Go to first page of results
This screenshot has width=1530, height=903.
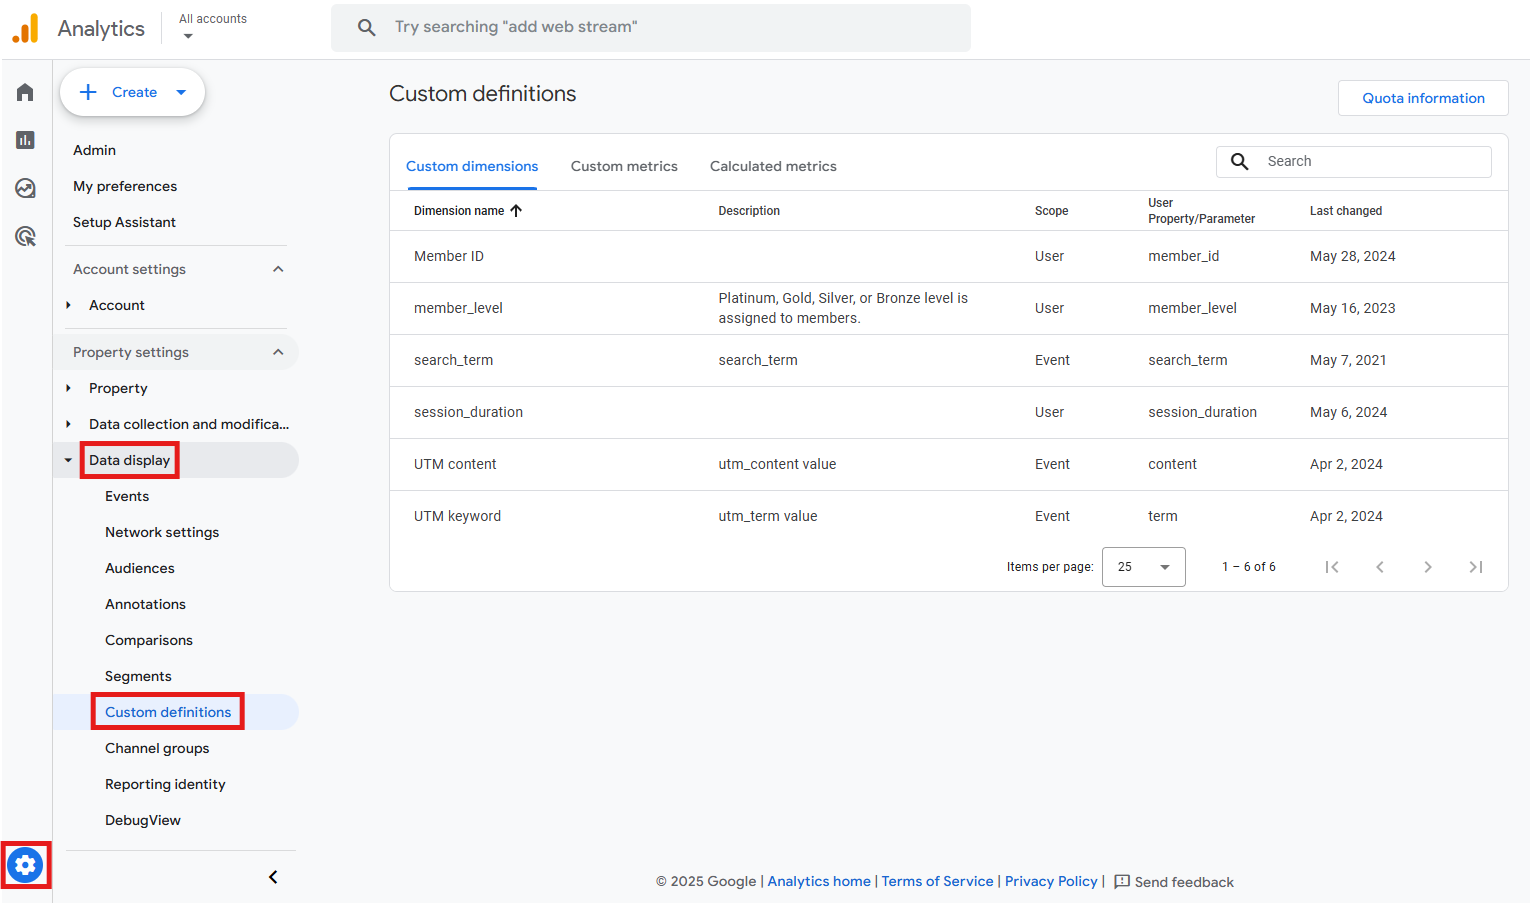pos(1332,567)
